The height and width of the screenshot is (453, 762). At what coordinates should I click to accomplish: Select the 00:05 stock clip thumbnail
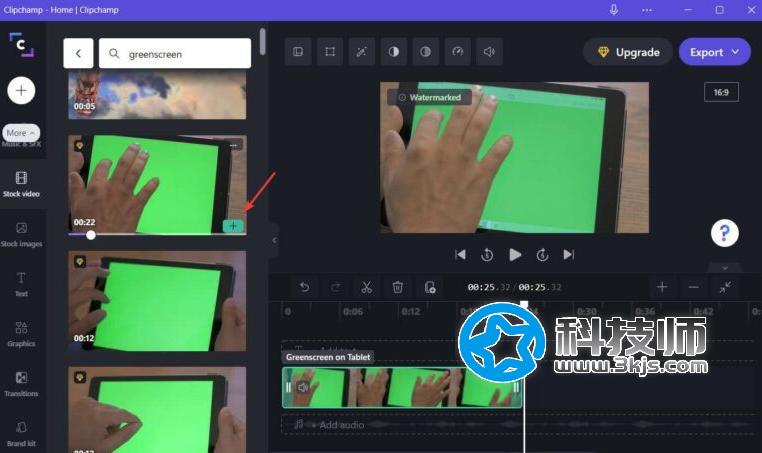[x=157, y=94]
